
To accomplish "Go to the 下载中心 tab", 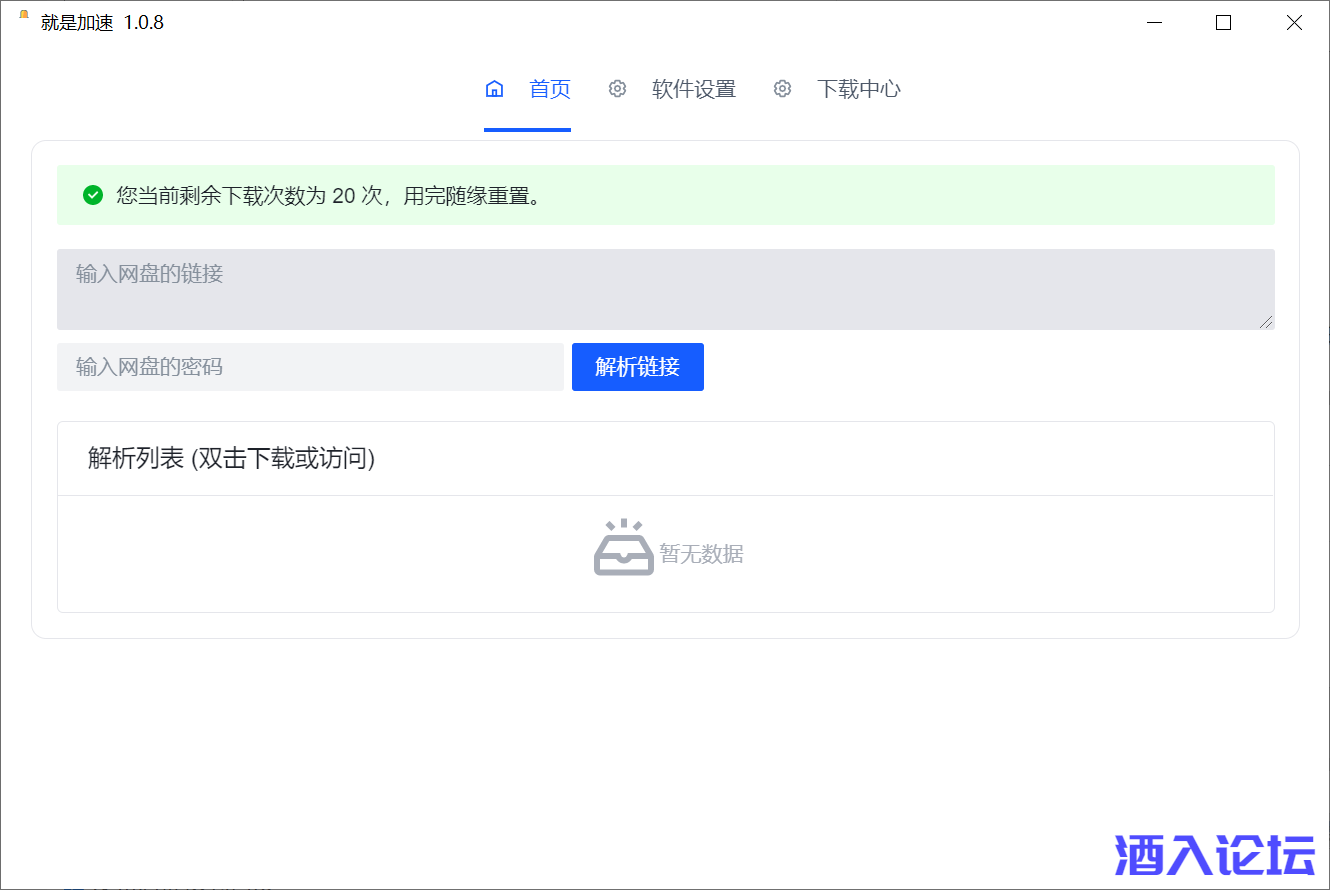I will pyautogui.click(x=858, y=89).
